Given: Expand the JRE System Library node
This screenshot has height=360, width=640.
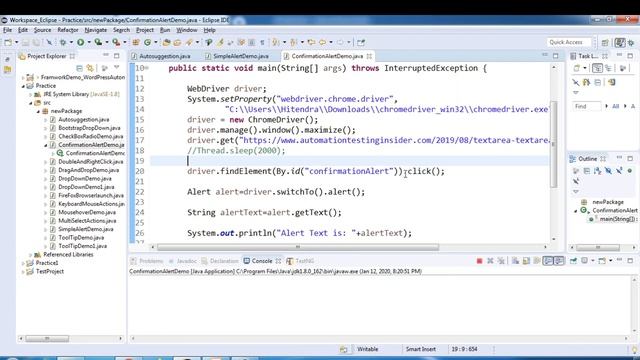Looking at the screenshot, I should [x=31, y=94].
